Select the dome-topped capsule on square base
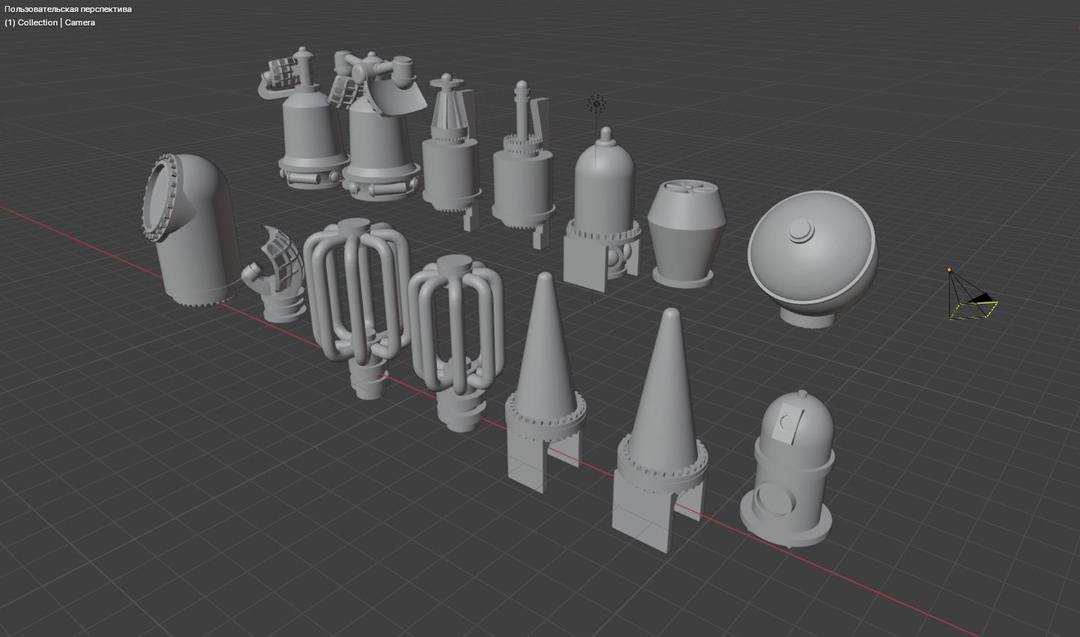 (603, 210)
